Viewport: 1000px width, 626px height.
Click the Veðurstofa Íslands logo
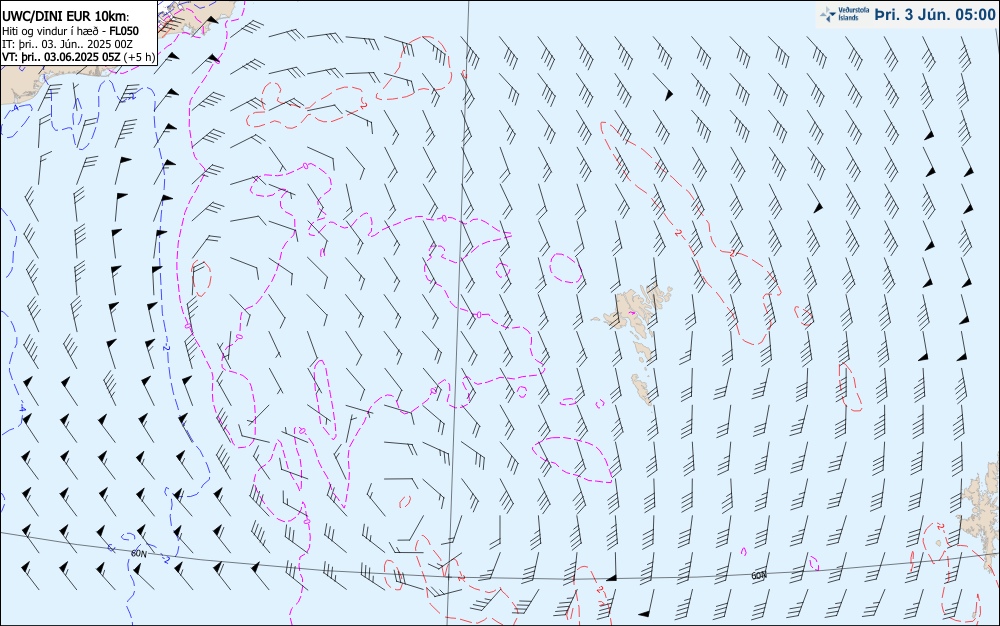844,14
